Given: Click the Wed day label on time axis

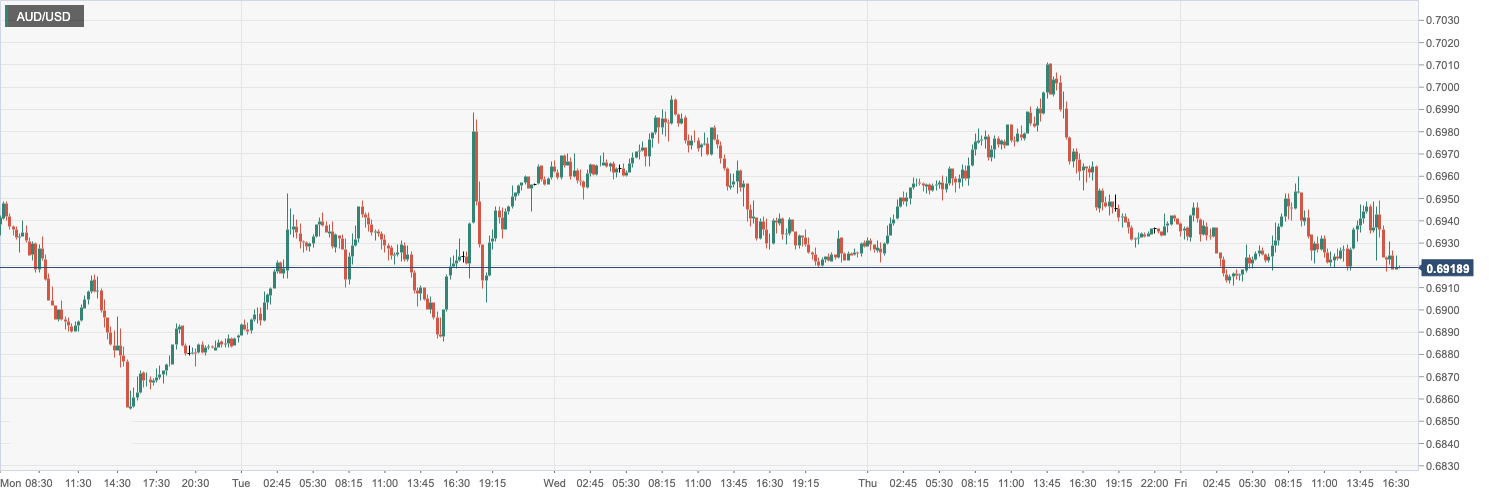Looking at the screenshot, I should click(555, 483).
